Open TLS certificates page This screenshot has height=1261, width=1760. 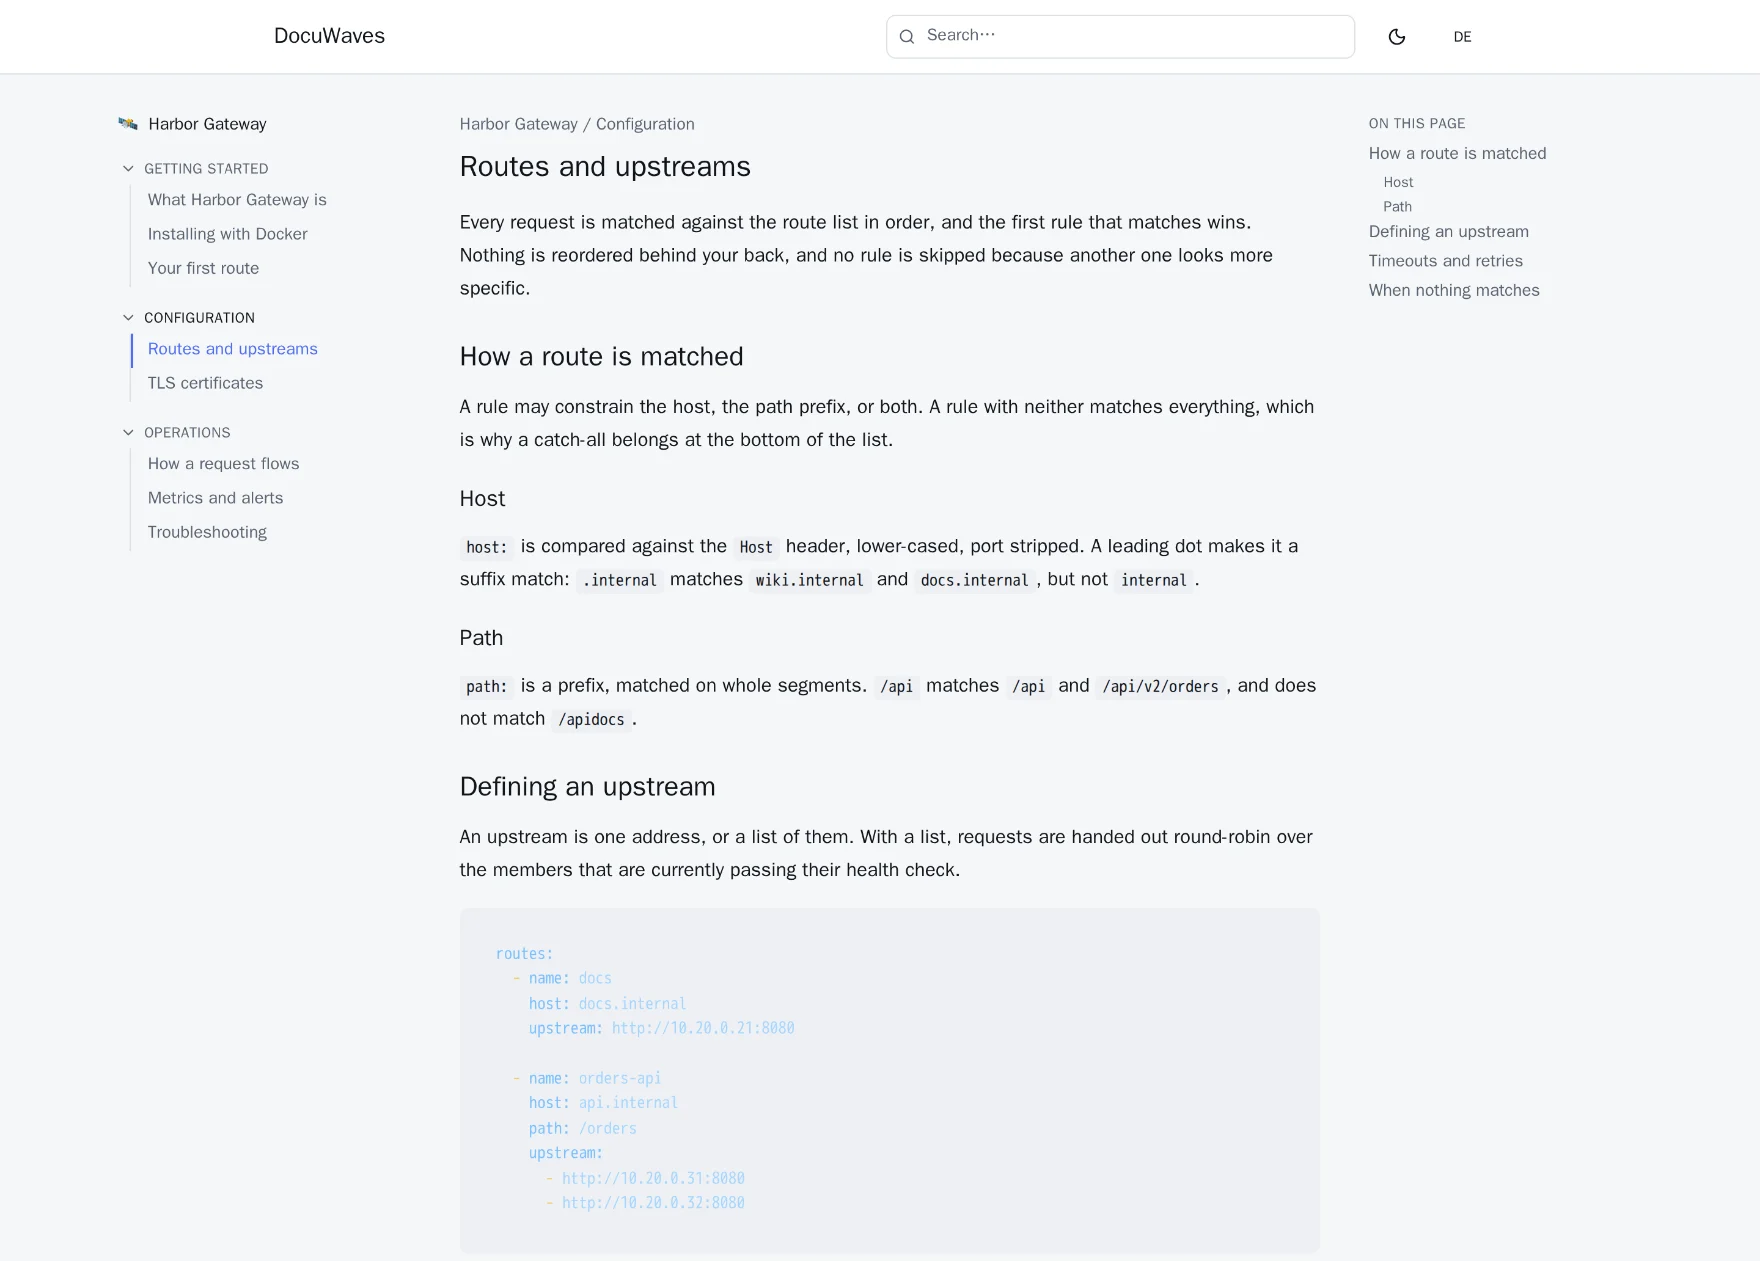[205, 383]
